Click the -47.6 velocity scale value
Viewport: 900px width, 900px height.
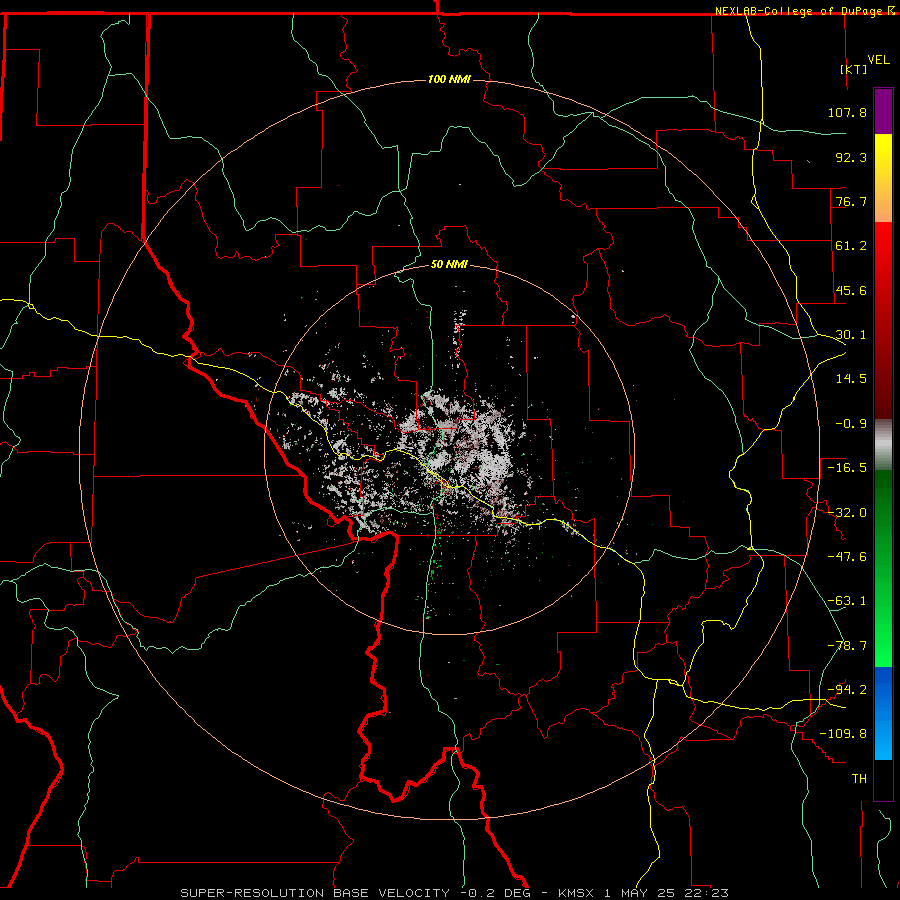coord(847,557)
